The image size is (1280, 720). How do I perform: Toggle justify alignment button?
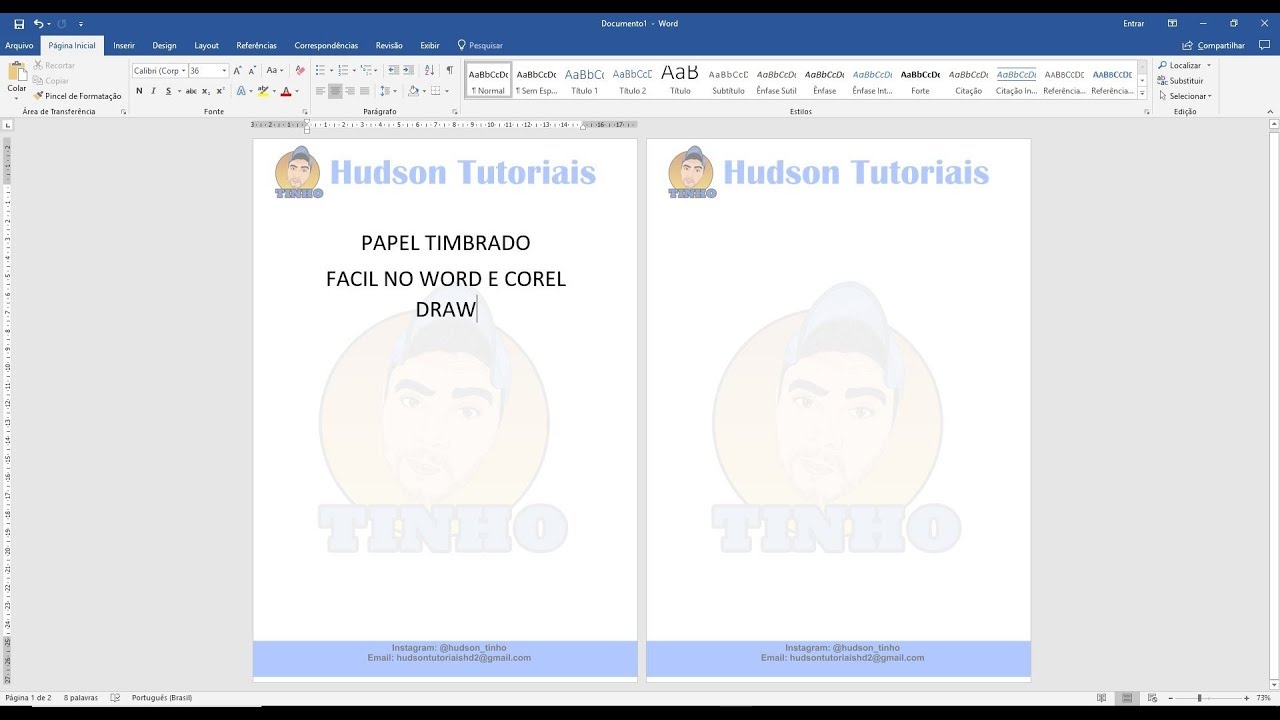tap(364, 91)
